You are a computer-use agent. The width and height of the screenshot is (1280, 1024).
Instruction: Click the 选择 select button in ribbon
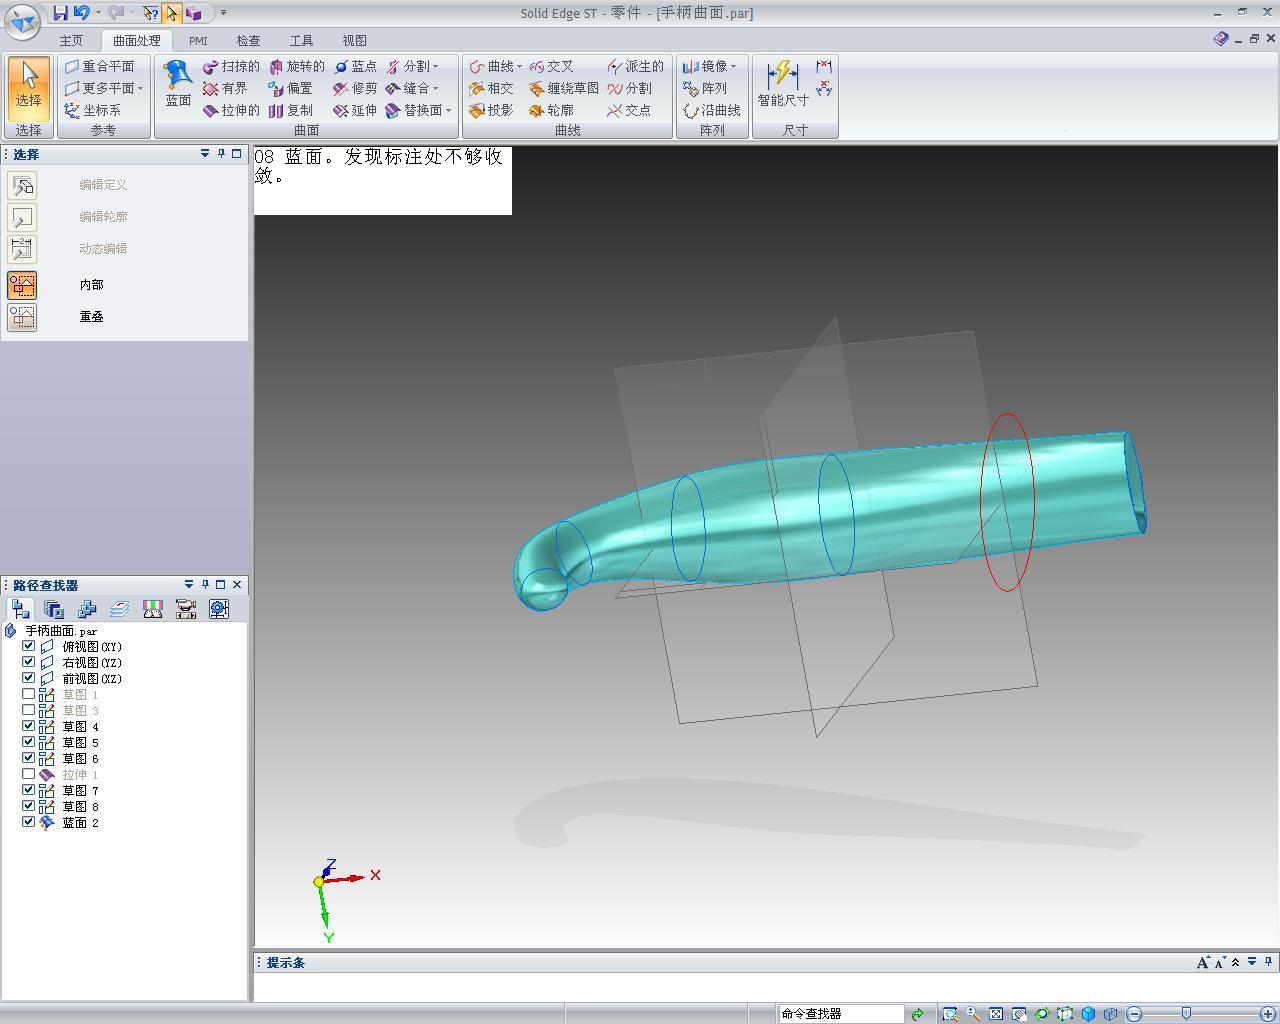click(28, 88)
